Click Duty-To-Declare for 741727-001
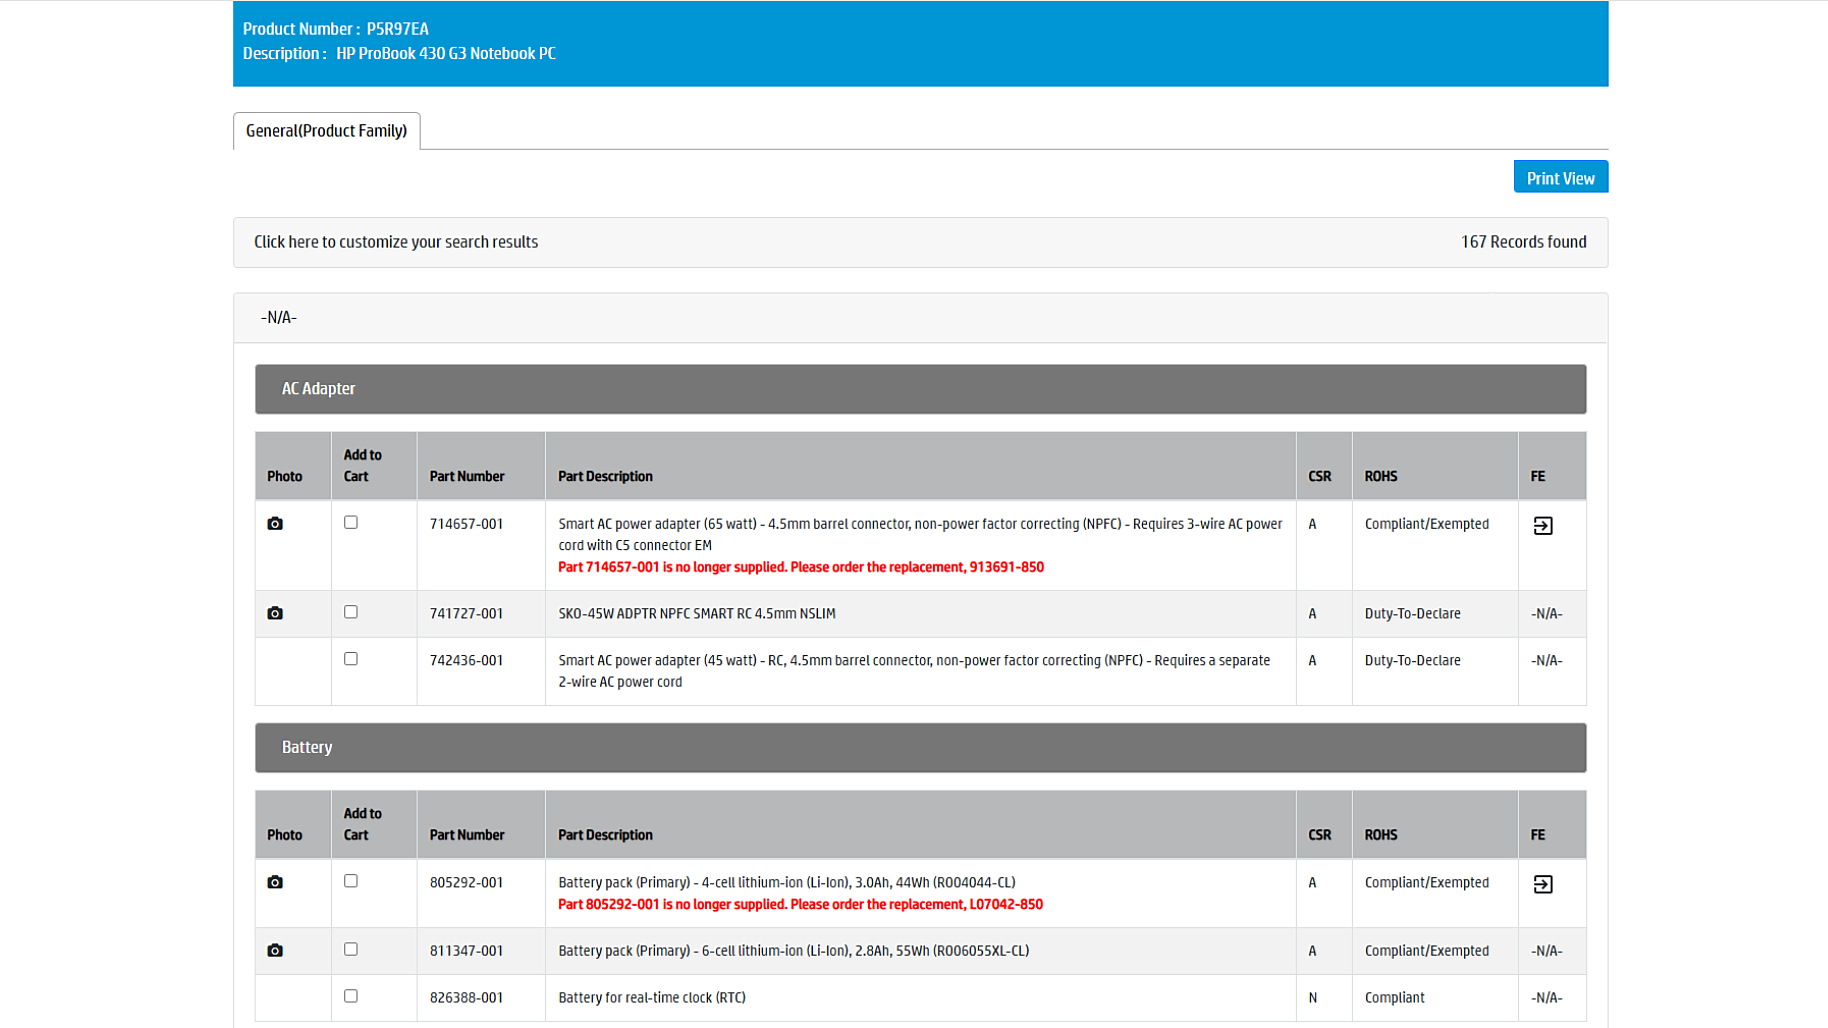 1412,614
